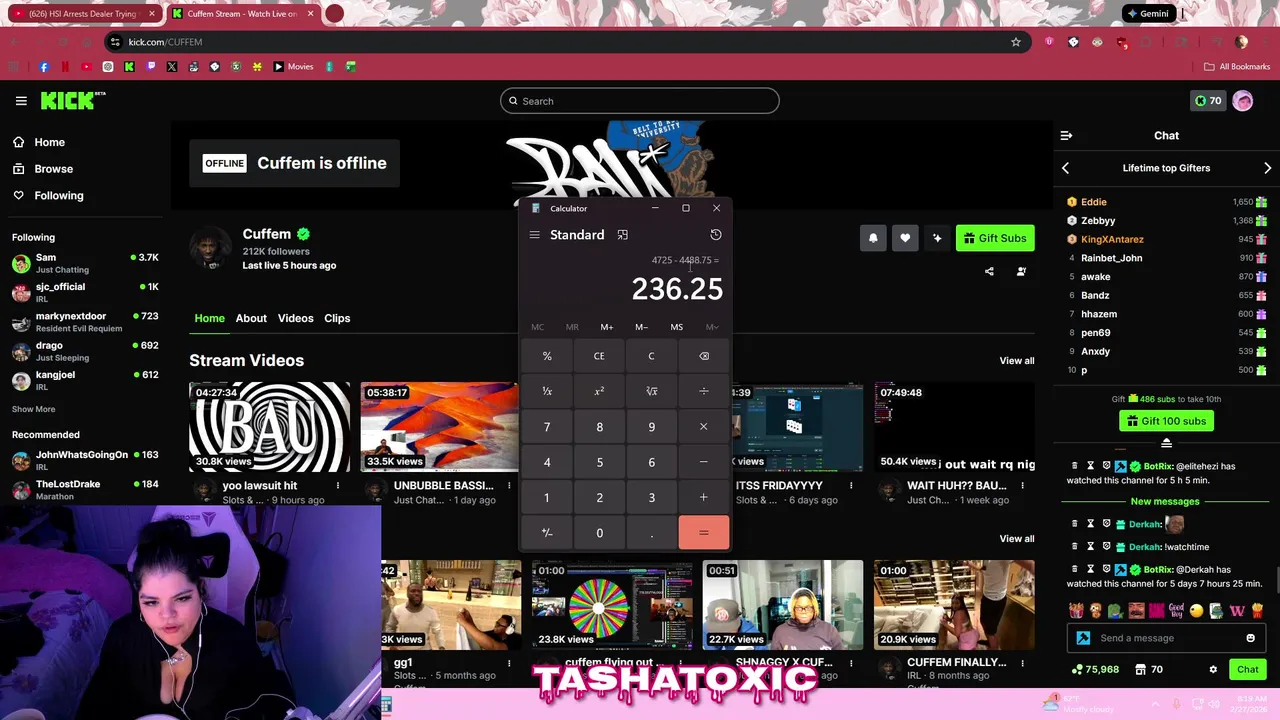Toggle follow heart button
Image resolution: width=1280 pixels, height=720 pixels.
point(905,238)
